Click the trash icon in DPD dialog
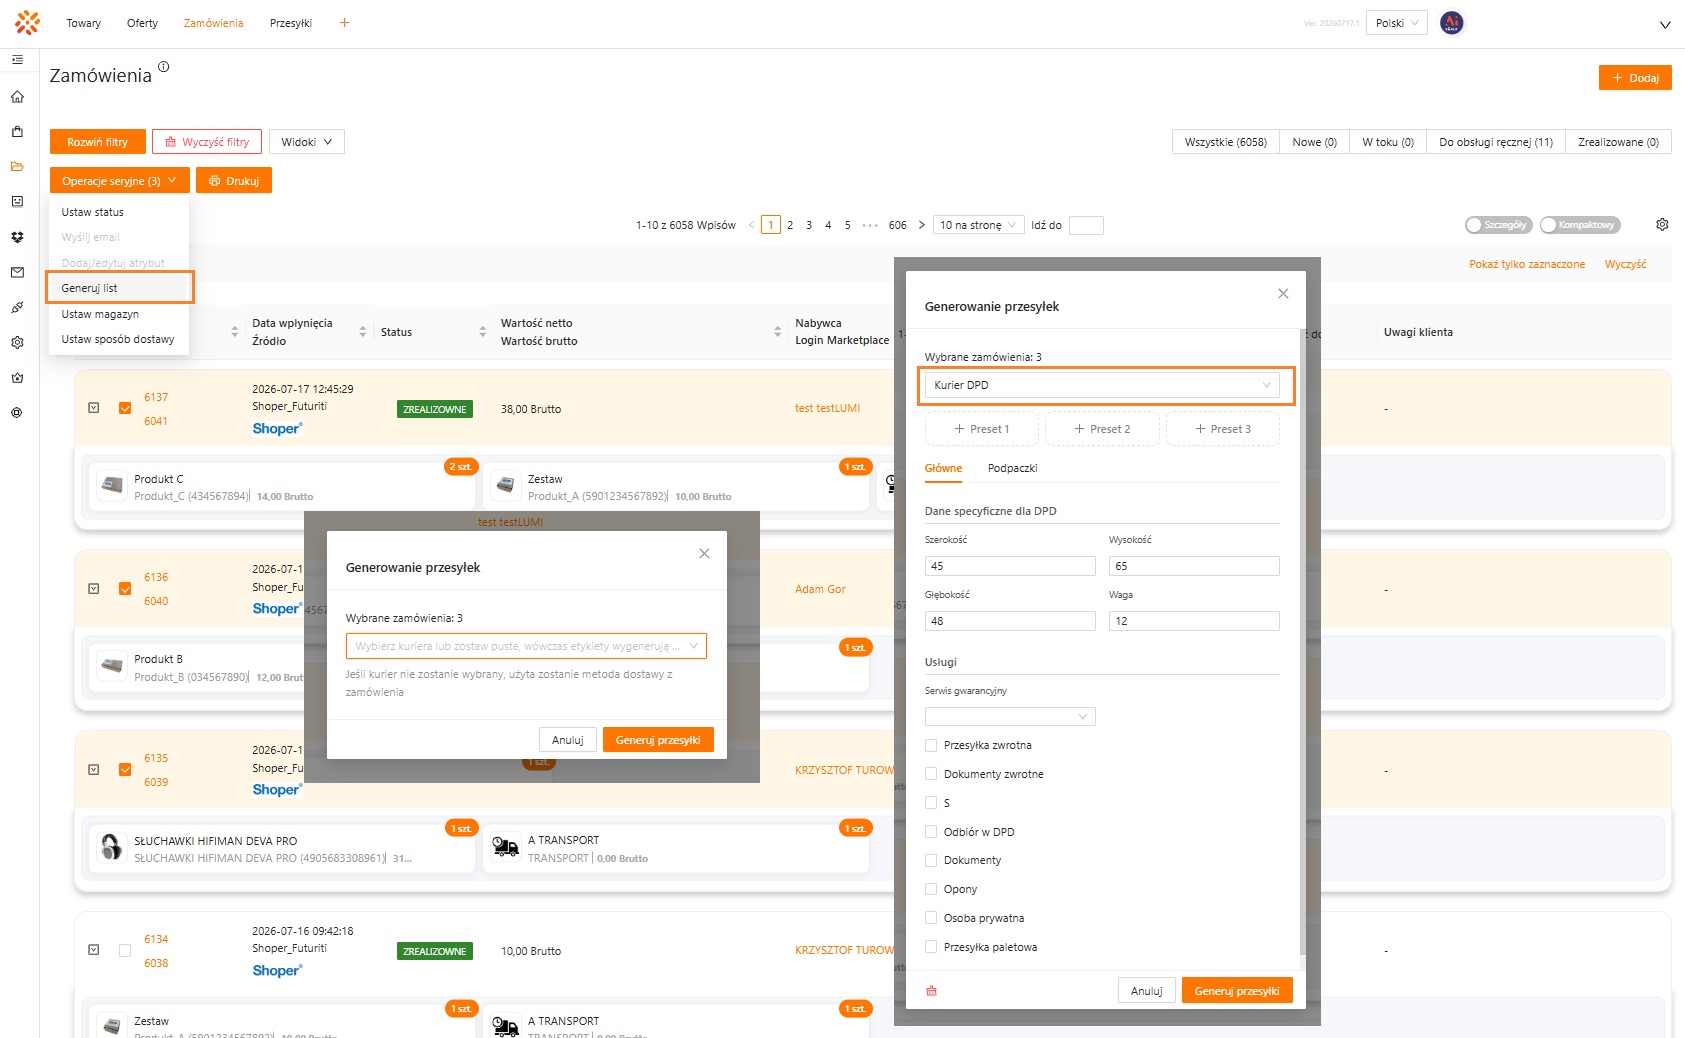 932,991
